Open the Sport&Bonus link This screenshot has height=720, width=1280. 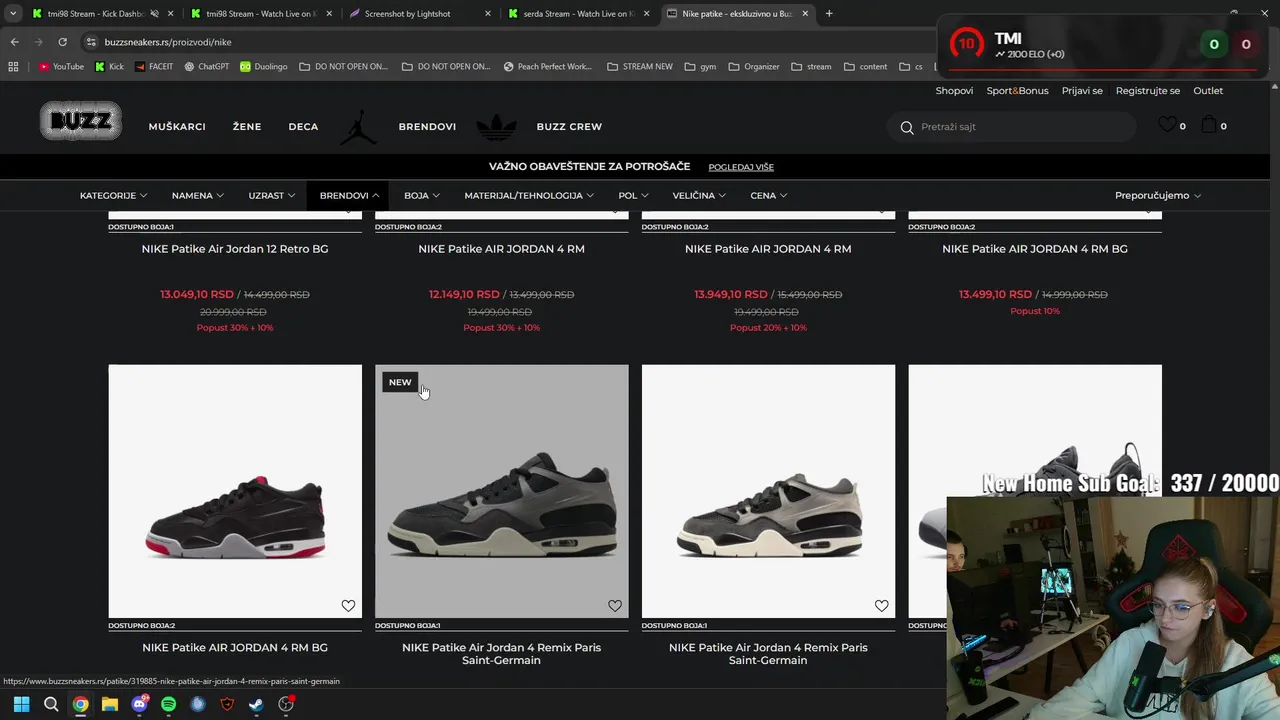click(x=1017, y=90)
